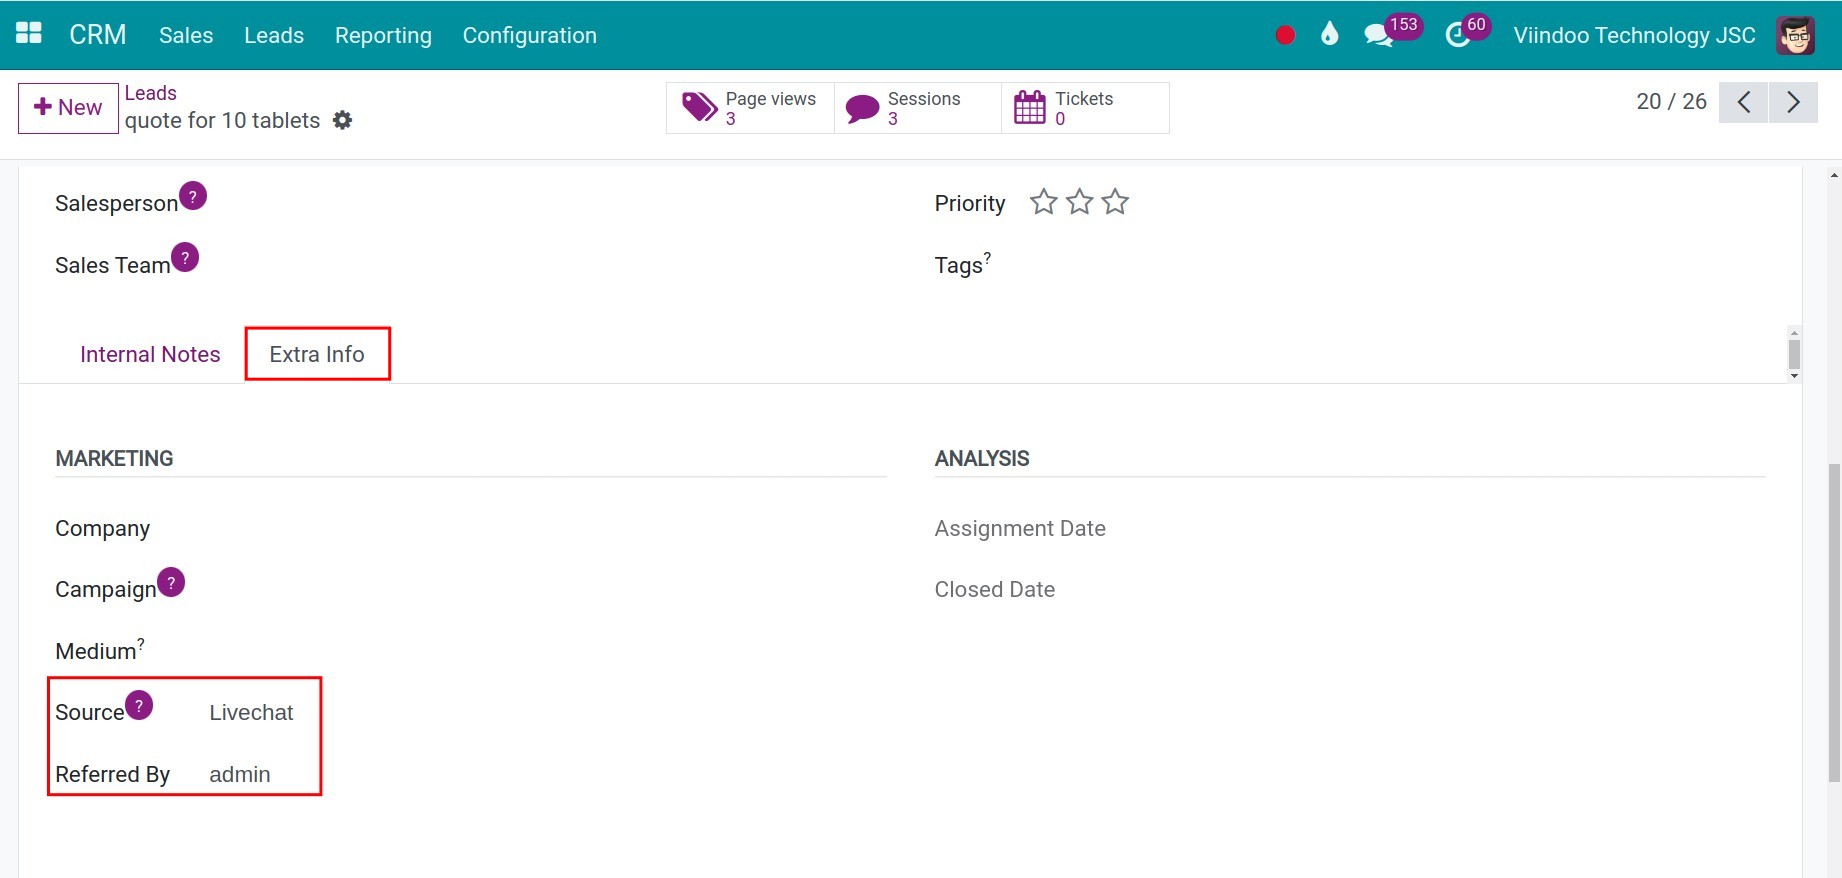Click the CRM app title
This screenshot has width=1842, height=878.
coord(98,35)
